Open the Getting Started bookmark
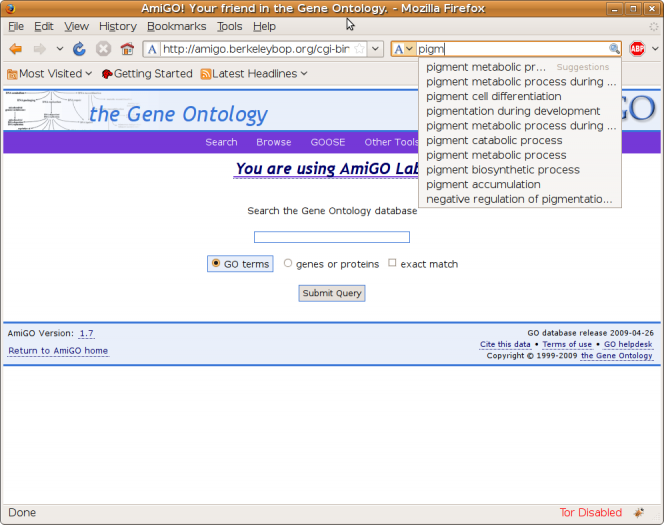The height and width of the screenshot is (525, 664). click(147, 74)
